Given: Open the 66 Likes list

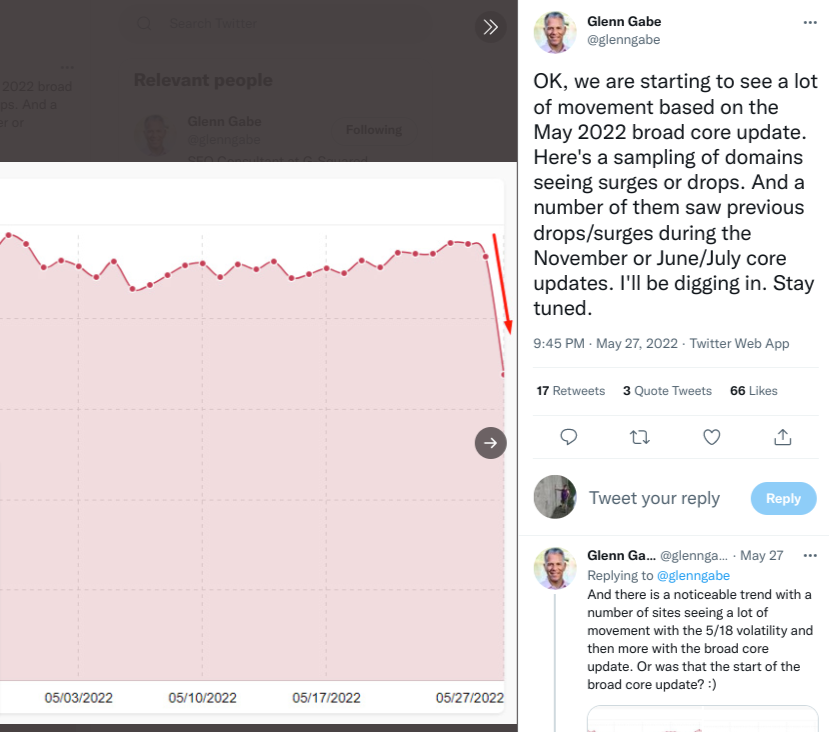Looking at the screenshot, I should pyautogui.click(x=754, y=391).
